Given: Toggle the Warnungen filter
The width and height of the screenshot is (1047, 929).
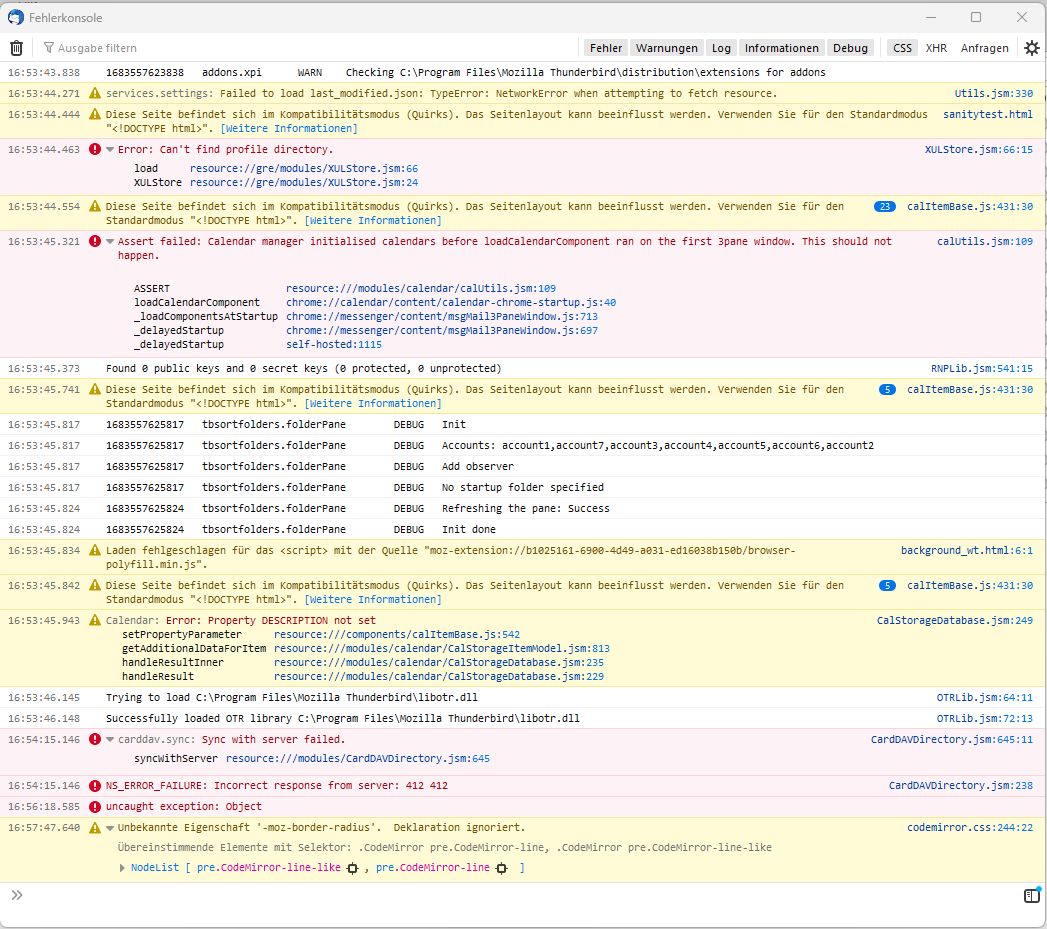Looking at the screenshot, I should 667,48.
